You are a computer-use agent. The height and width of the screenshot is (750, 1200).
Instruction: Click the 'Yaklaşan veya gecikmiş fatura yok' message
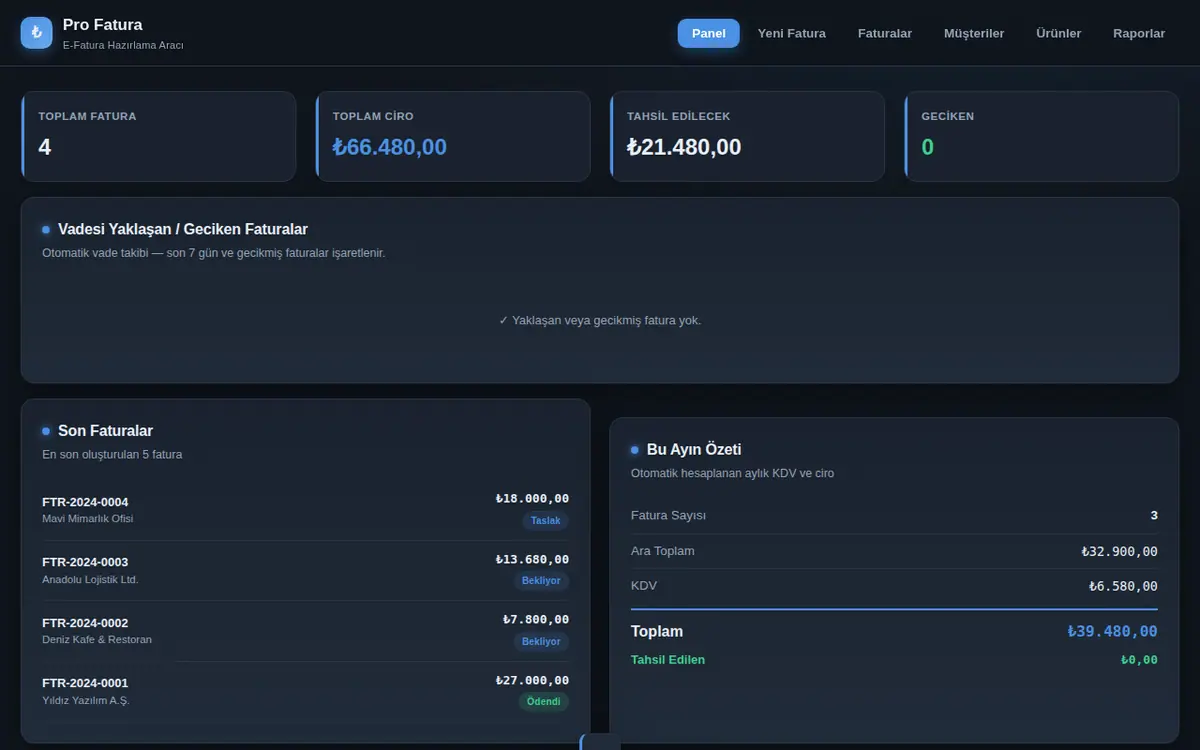600,320
